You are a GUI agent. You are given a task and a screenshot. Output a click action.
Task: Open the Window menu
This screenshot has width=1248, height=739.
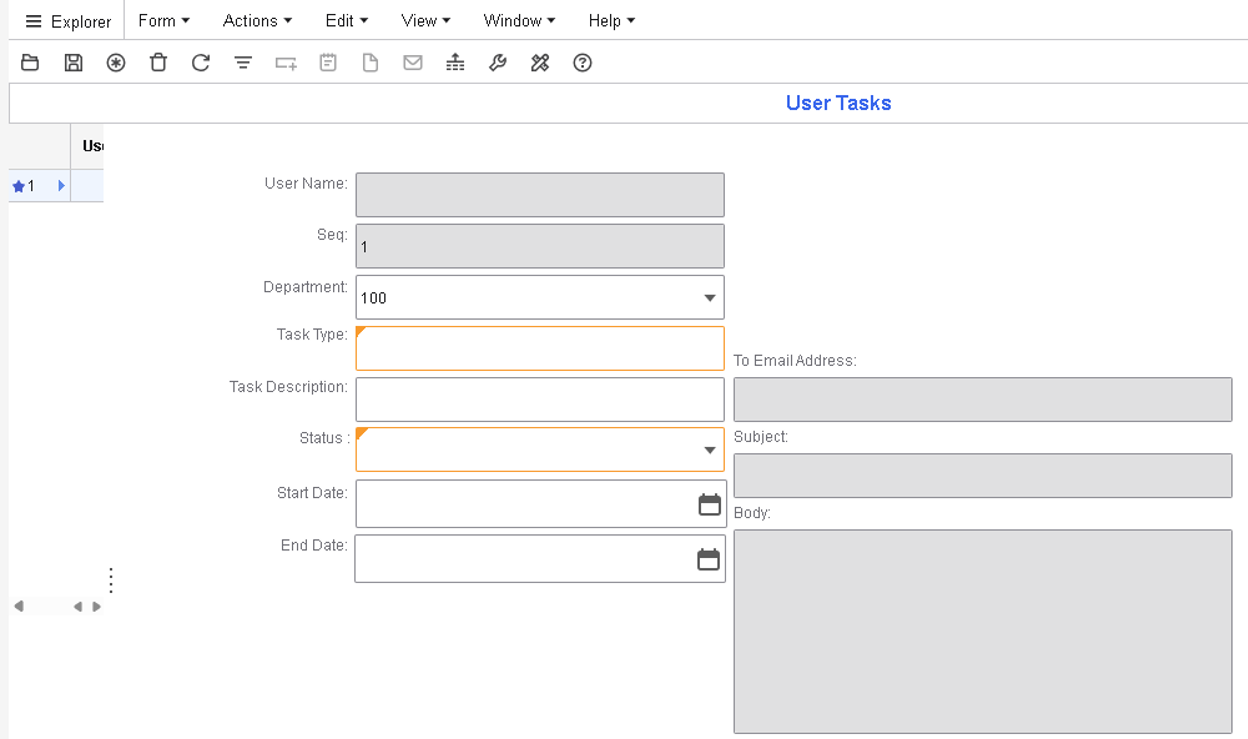click(x=520, y=21)
